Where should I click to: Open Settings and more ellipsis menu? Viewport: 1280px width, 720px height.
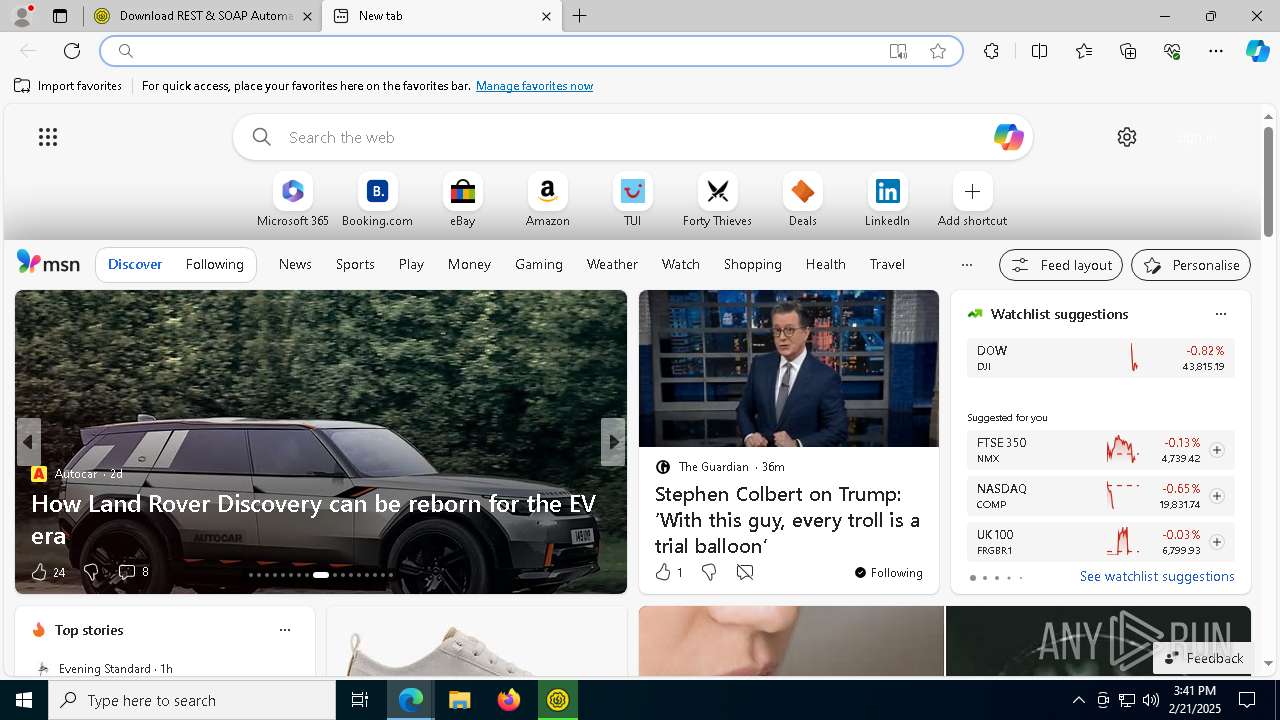[x=1216, y=51]
